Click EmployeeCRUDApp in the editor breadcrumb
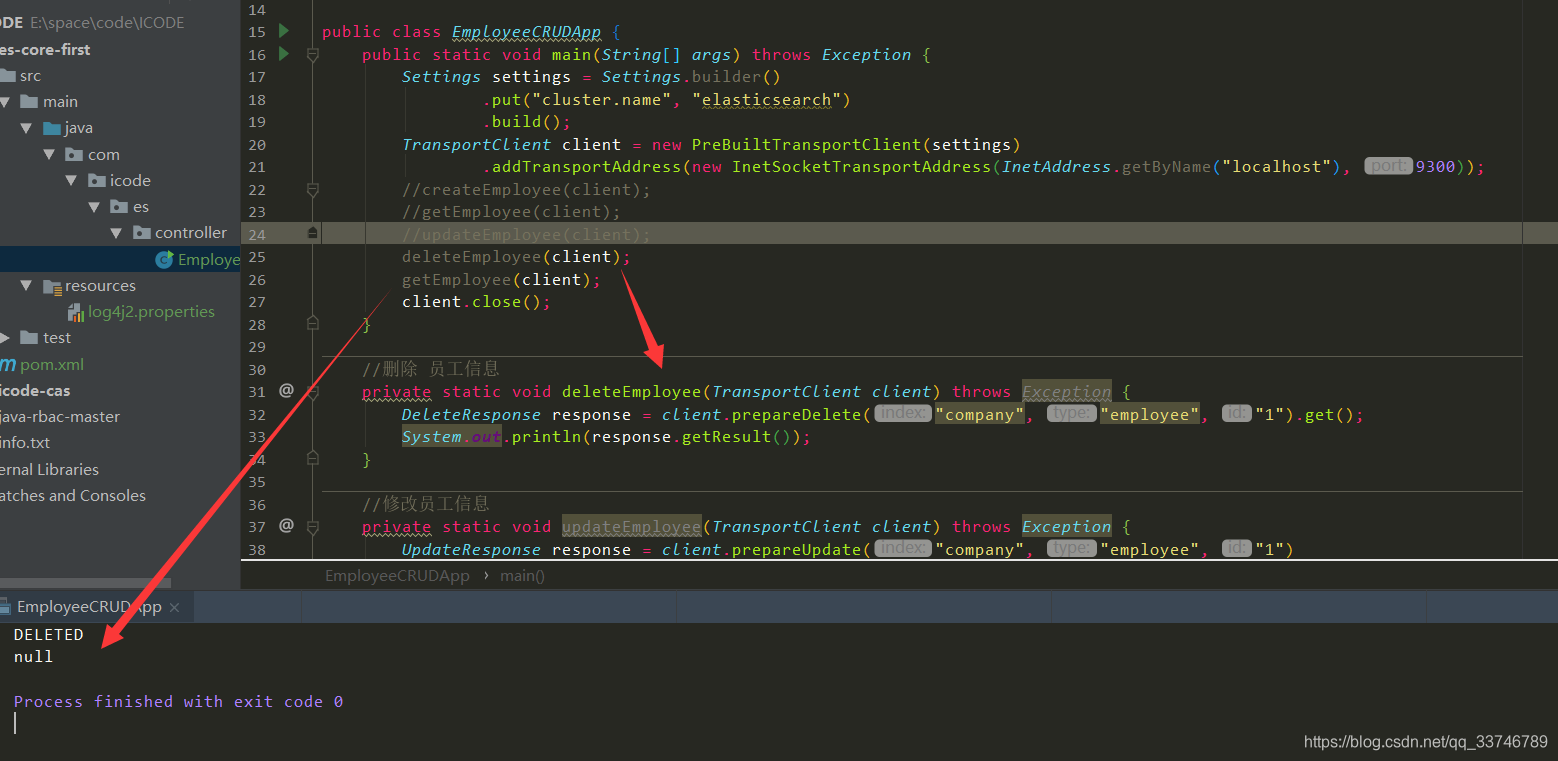The height and width of the screenshot is (761, 1558). click(x=397, y=576)
